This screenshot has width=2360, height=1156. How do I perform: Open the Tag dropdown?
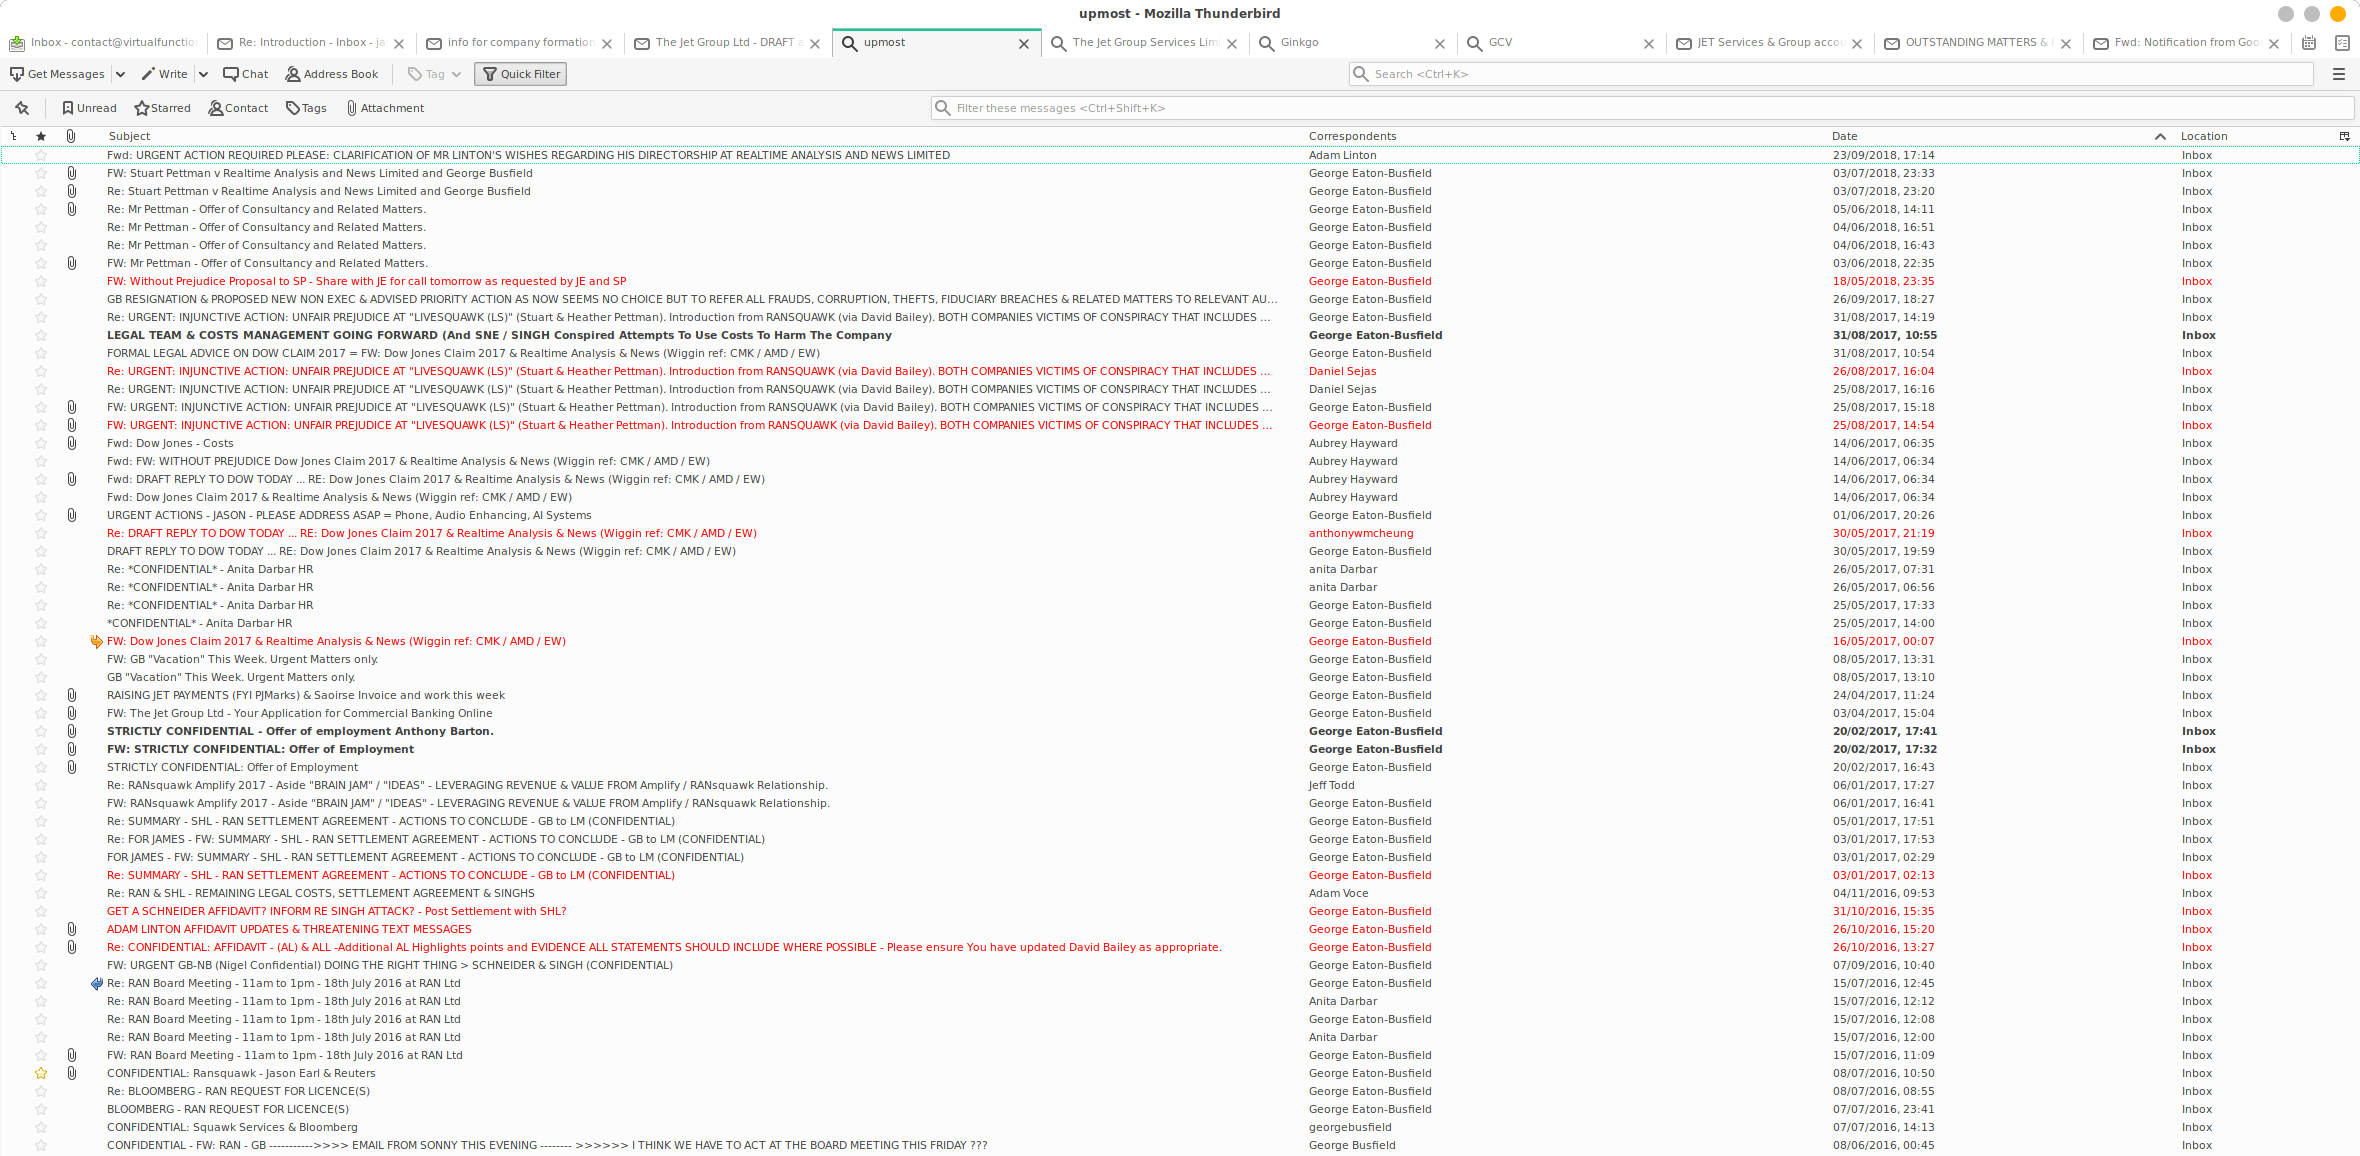(434, 74)
